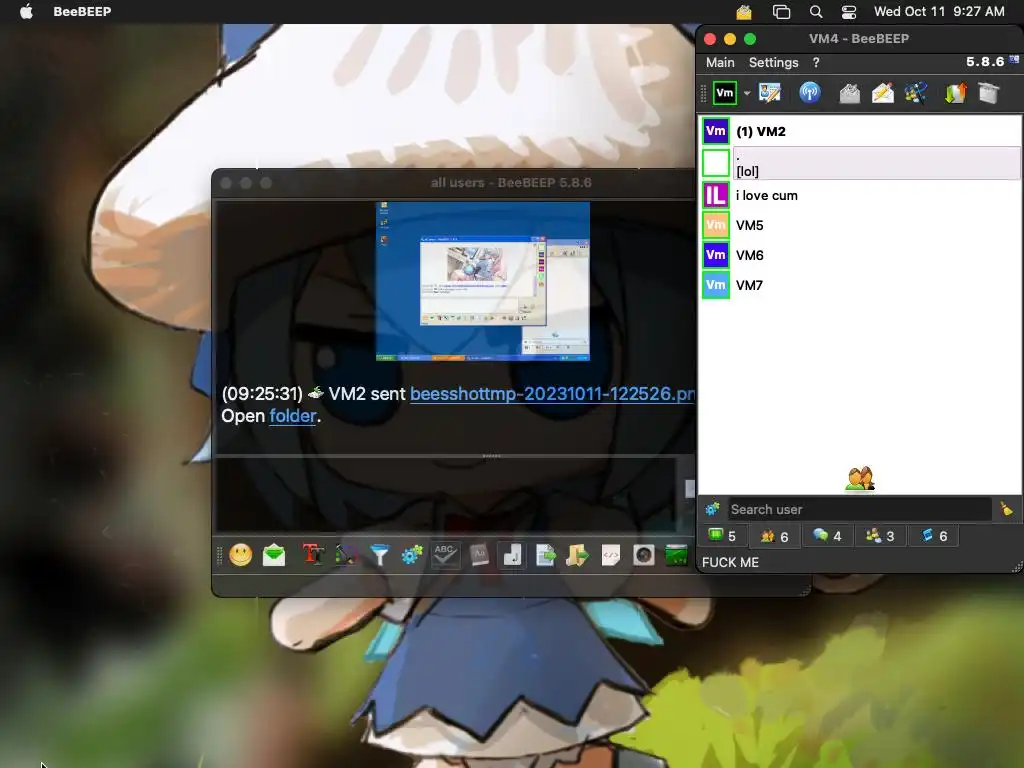This screenshot has height=768, width=1024.
Task: Click the BeeBEEP tray icon in menu bar
Action: click(744, 12)
